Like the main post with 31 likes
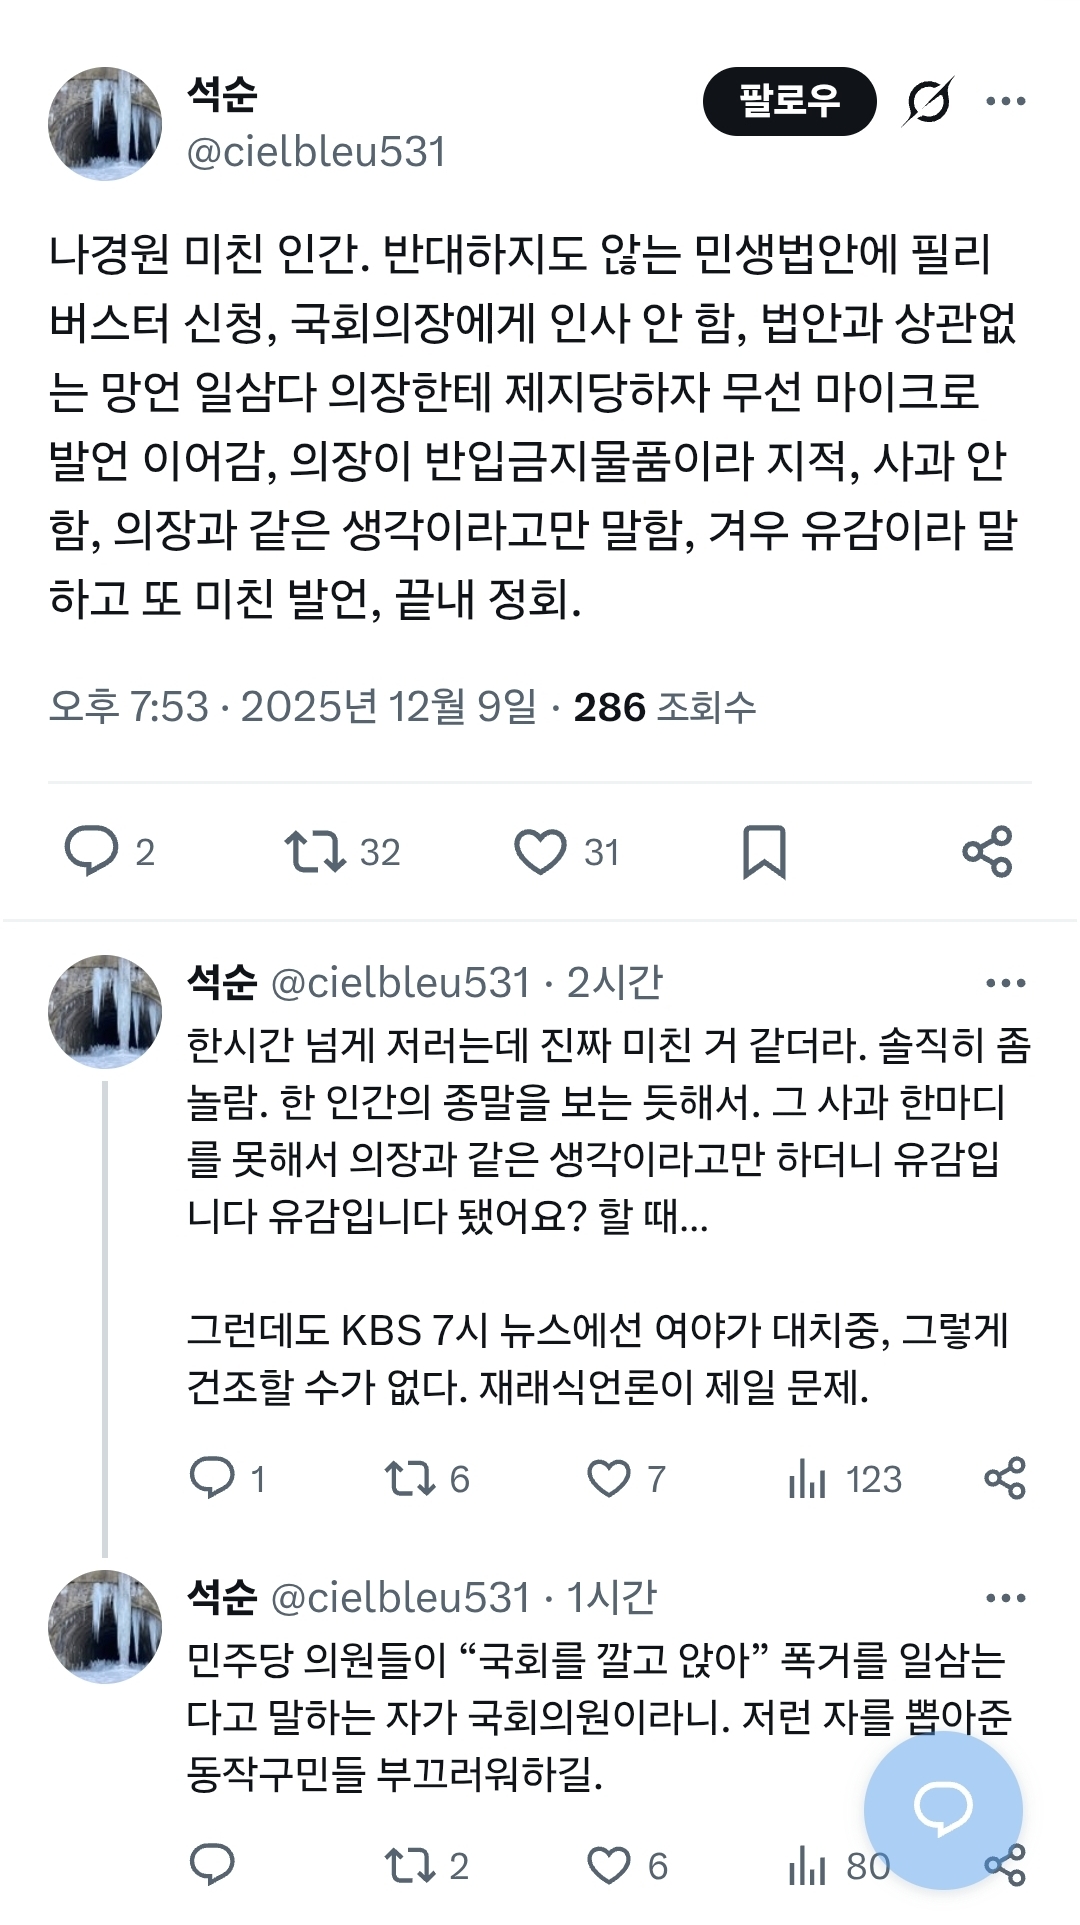Screen dimensions: 1080x1925 tap(540, 852)
